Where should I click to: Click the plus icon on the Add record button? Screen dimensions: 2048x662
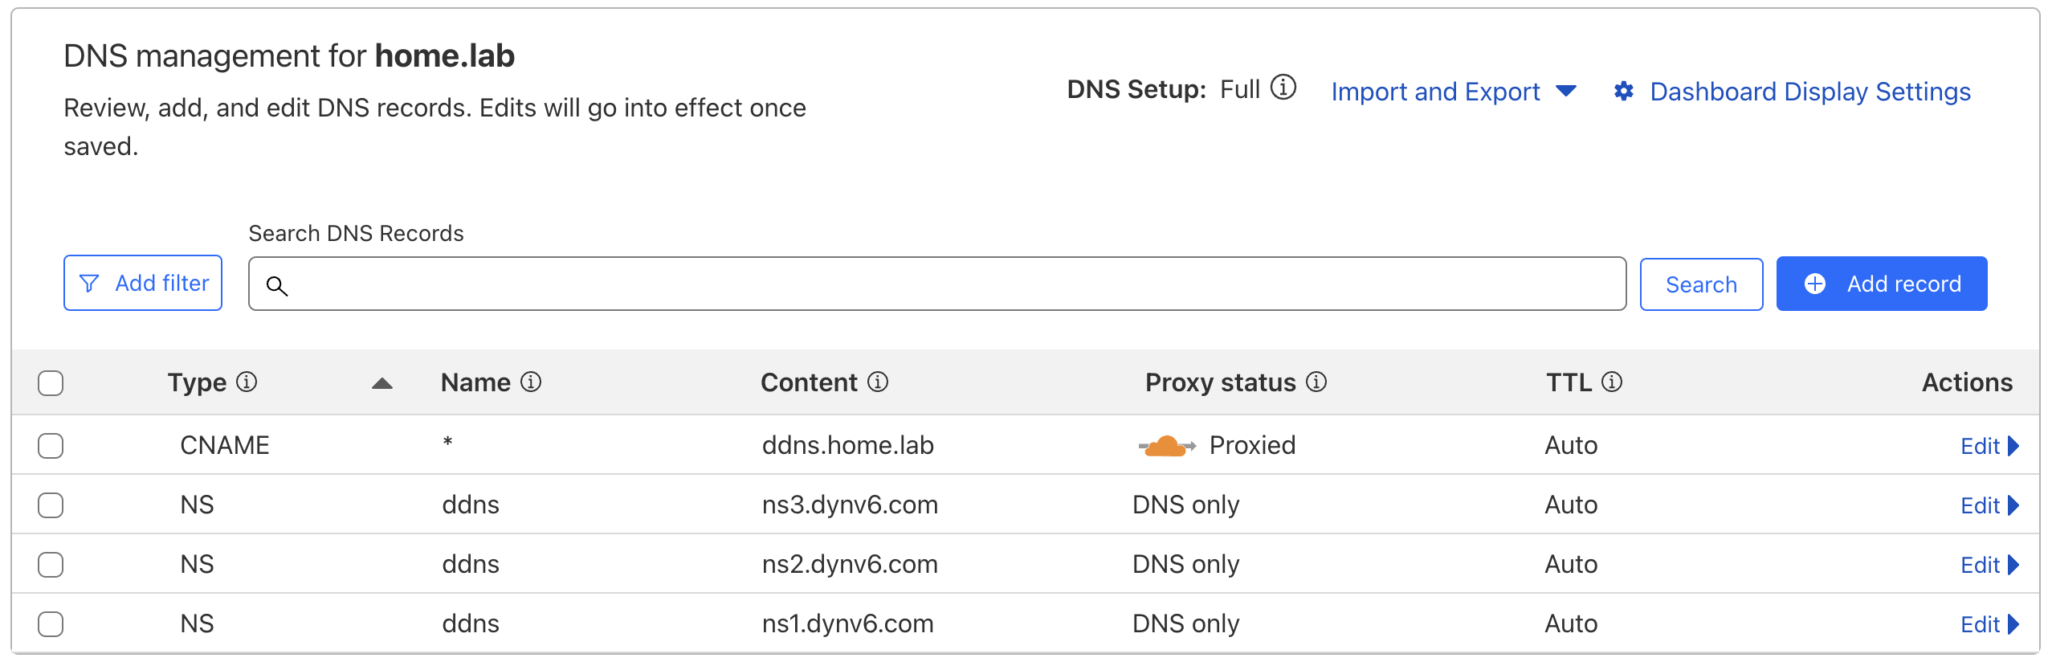1816,283
